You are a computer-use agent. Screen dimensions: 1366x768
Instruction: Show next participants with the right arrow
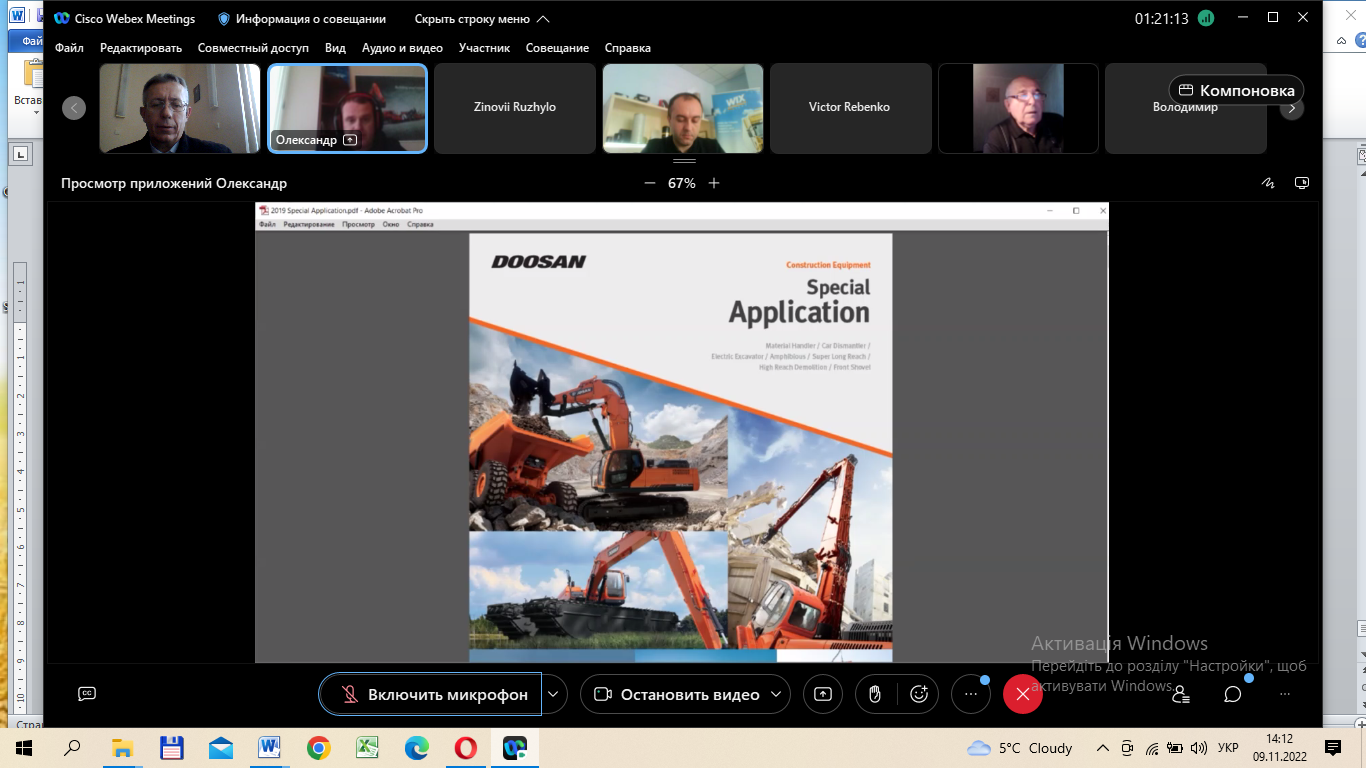tap(1292, 108)
